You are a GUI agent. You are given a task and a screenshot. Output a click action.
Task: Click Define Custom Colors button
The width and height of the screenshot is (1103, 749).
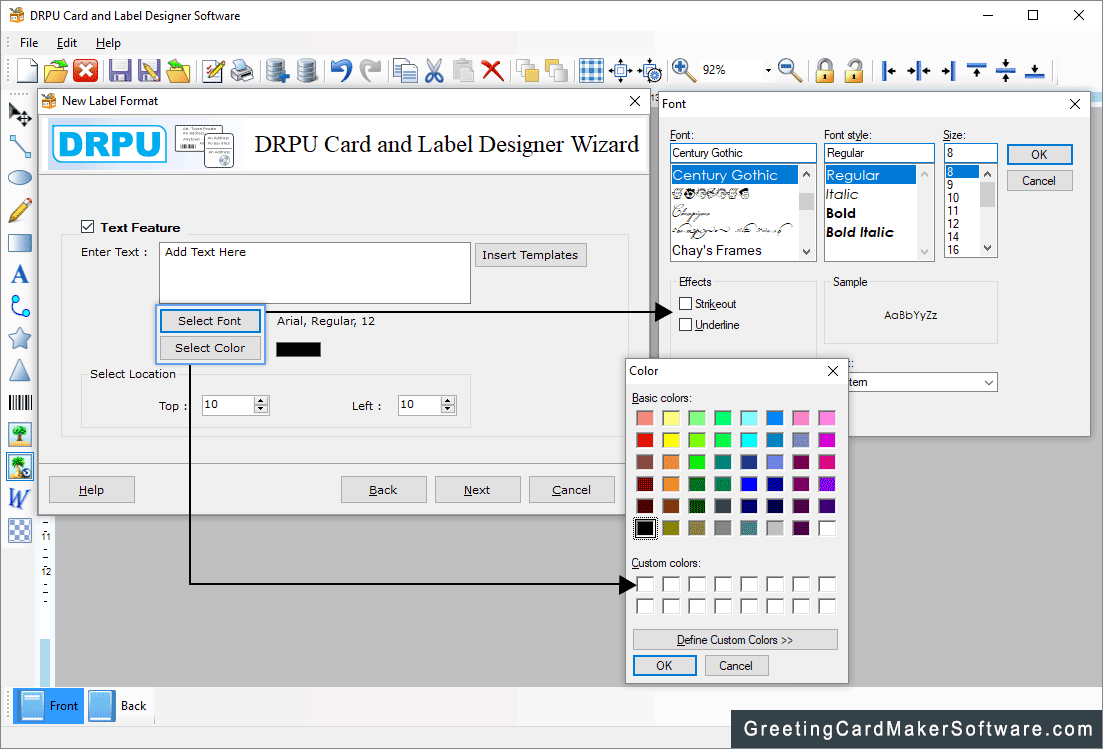(735, 640)
